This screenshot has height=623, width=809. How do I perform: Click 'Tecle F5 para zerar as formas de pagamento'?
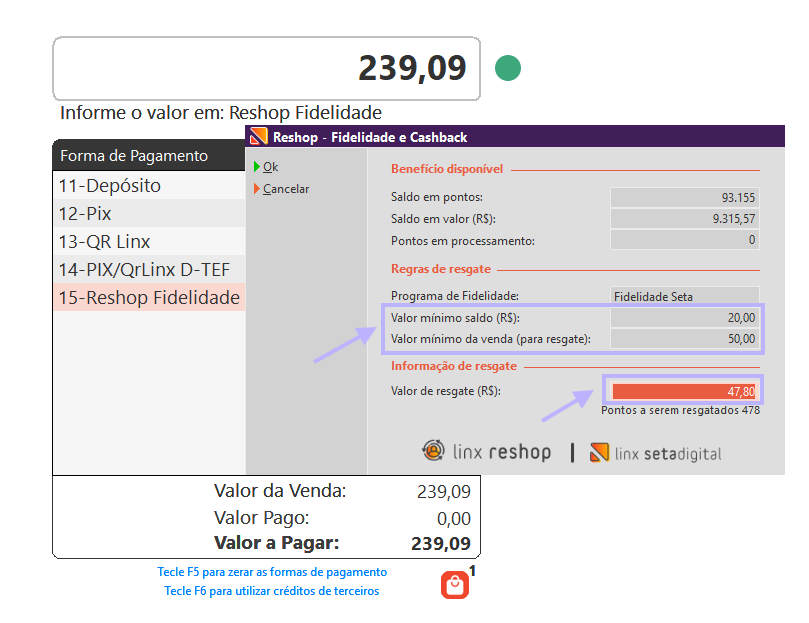pyautogui.click(x=272, y=572)
